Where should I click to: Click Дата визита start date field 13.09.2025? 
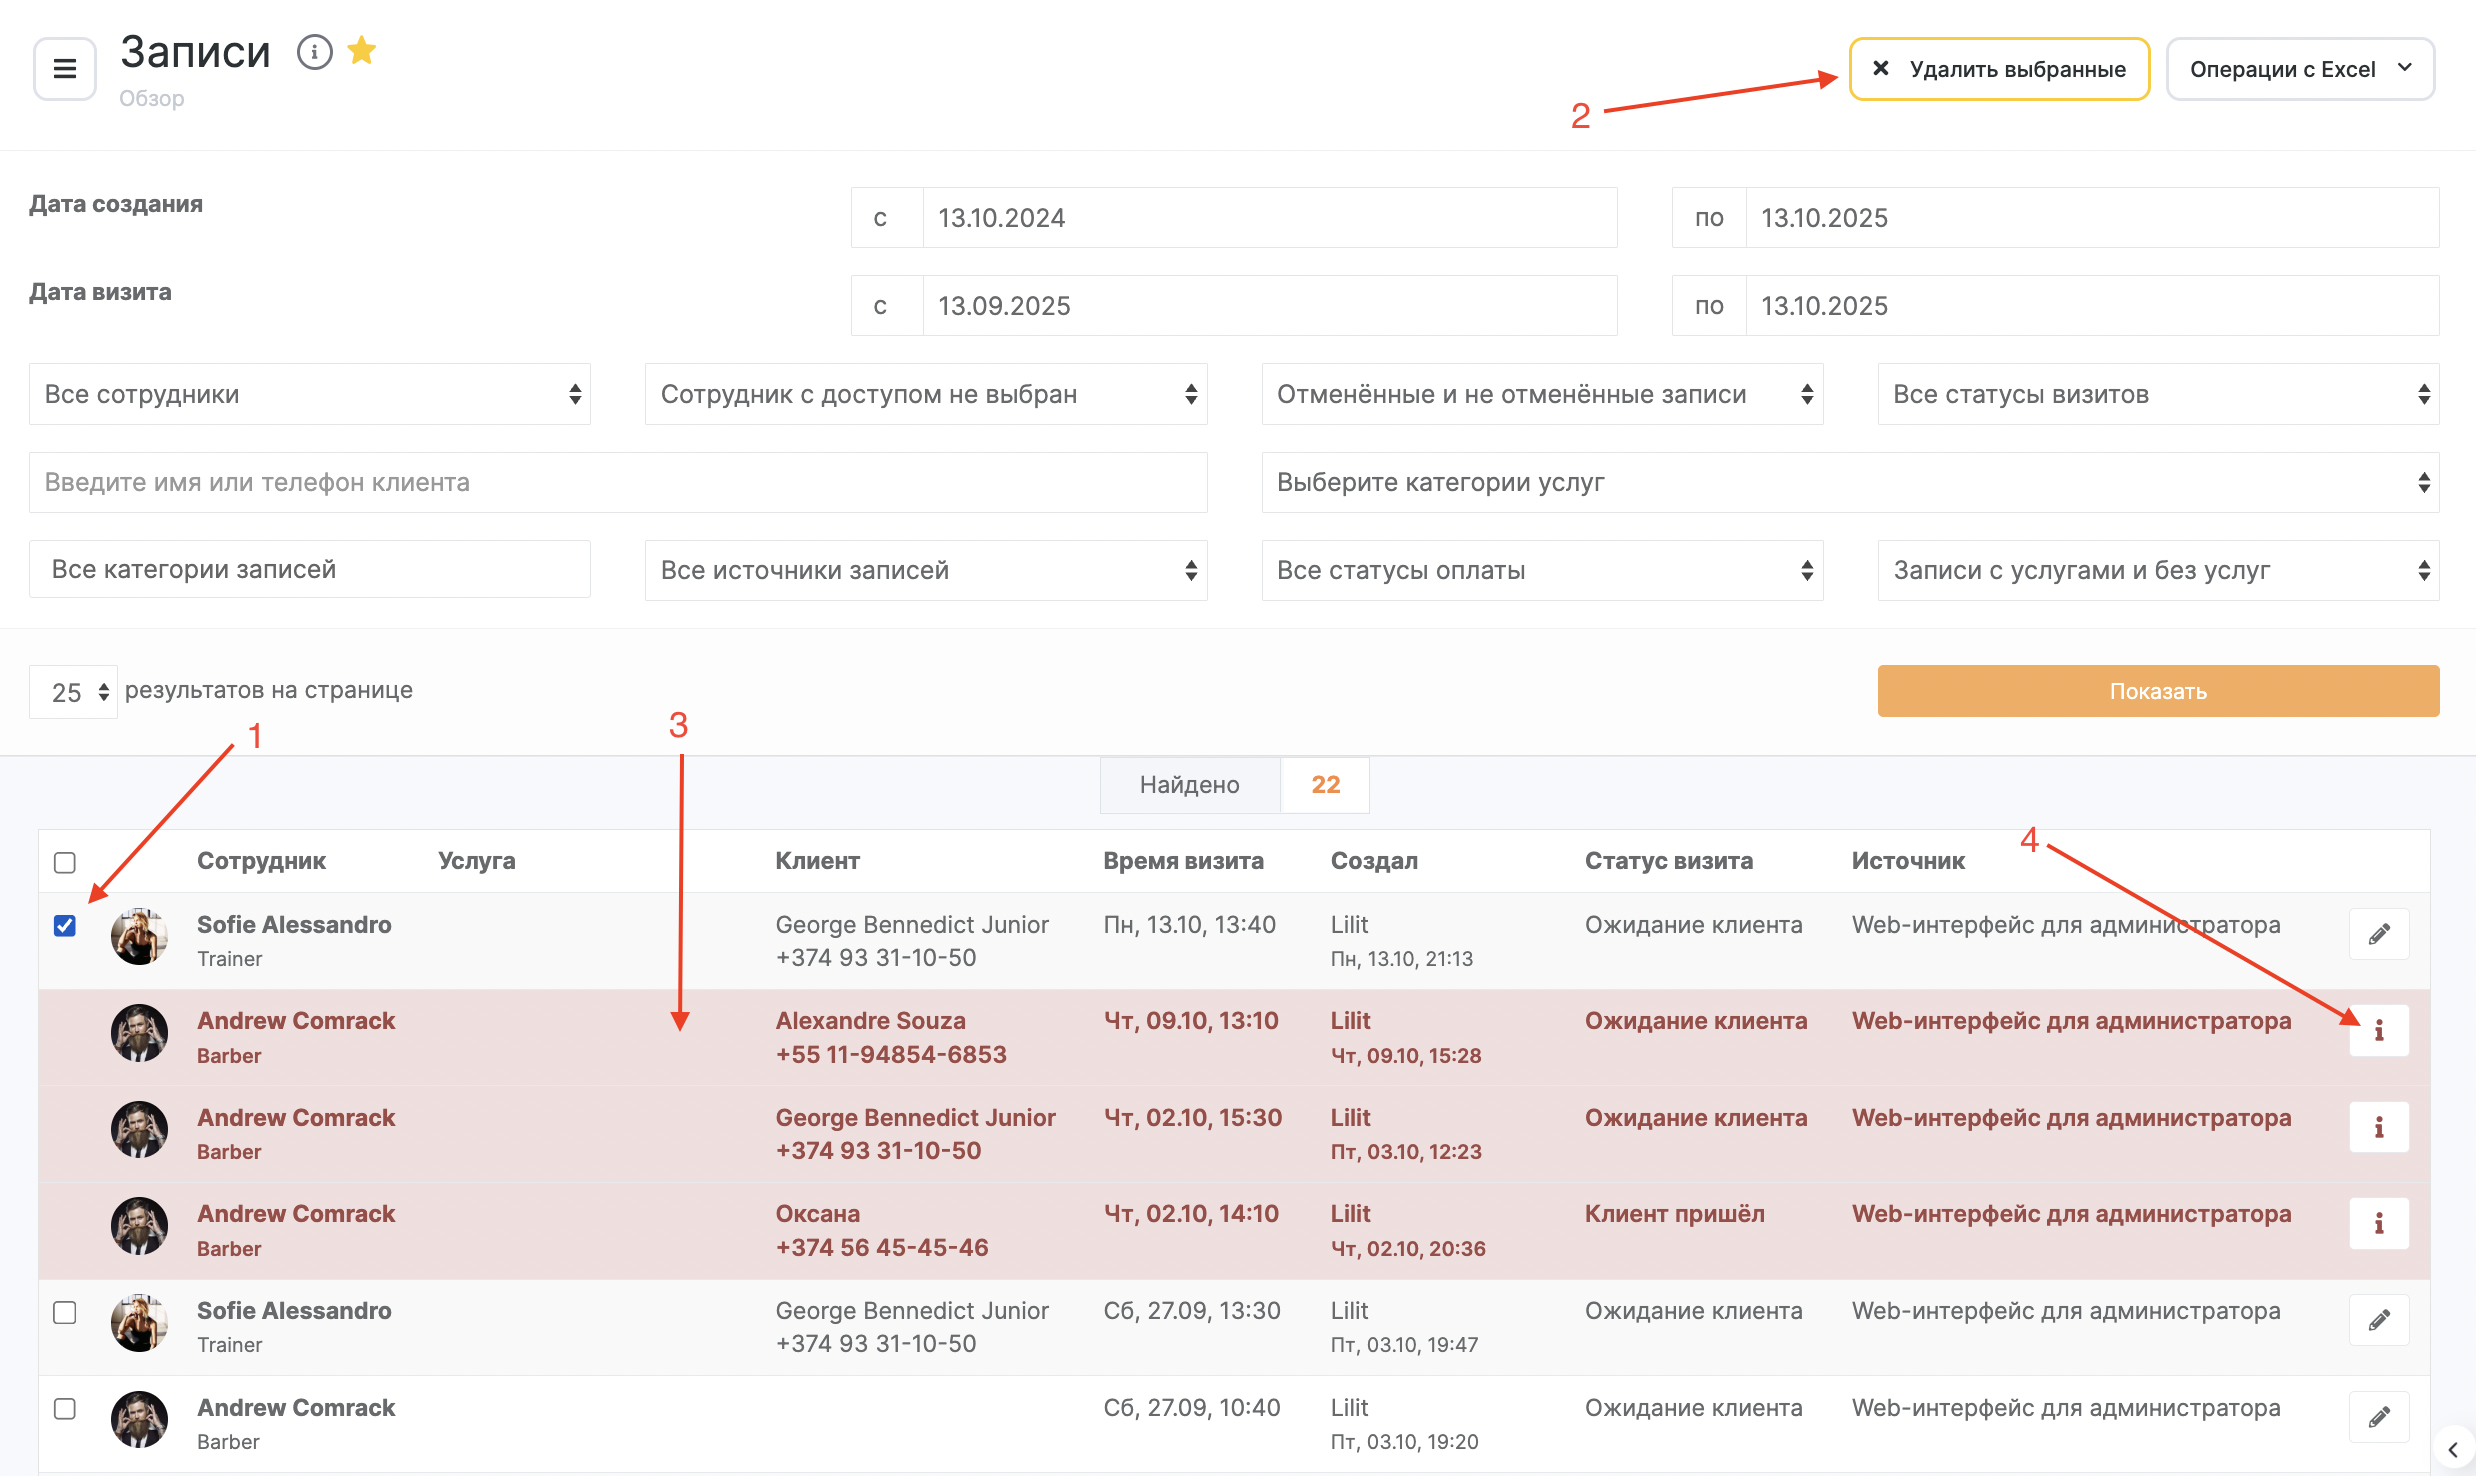[1268, 306]
